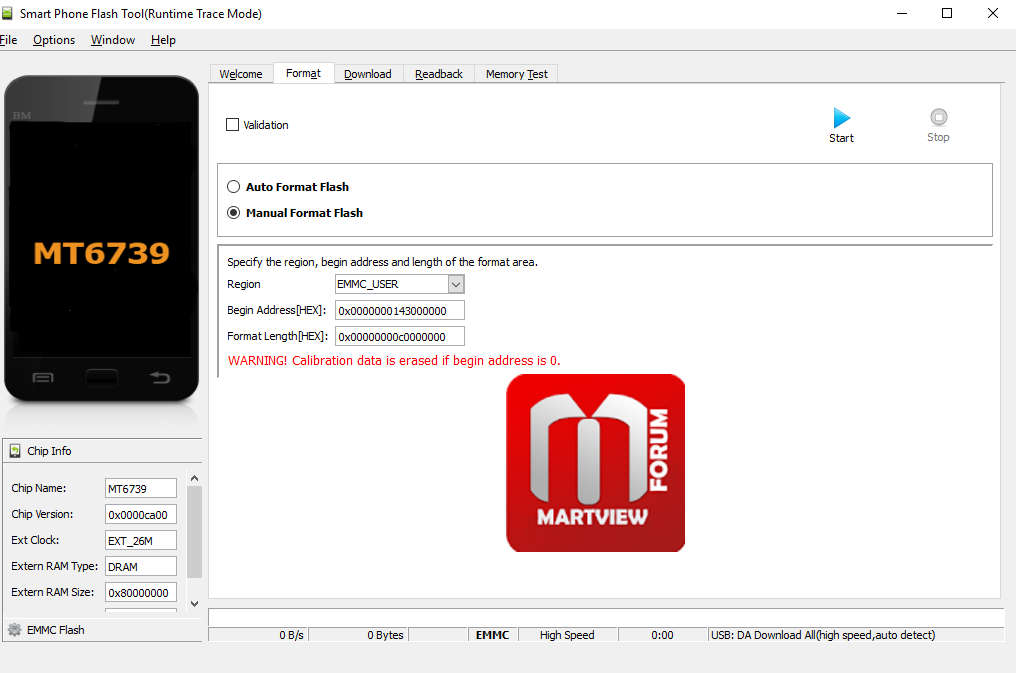Open the Options menu
This screenshot has width=1016, height=673.
tap(54, 40)
